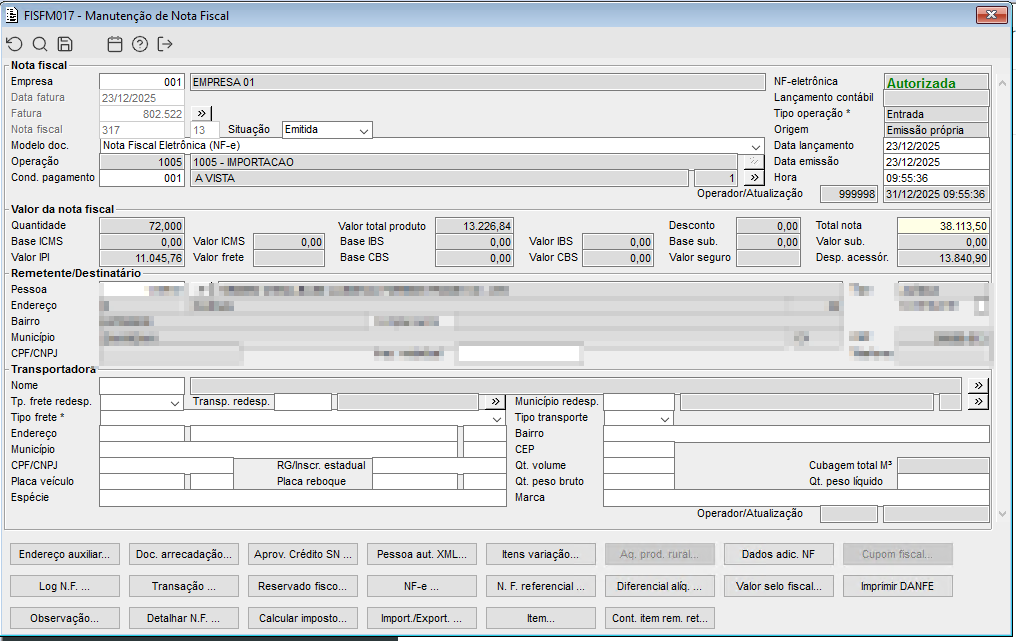
Task: Save the record using the diskette icon
Action: (65, 44)
